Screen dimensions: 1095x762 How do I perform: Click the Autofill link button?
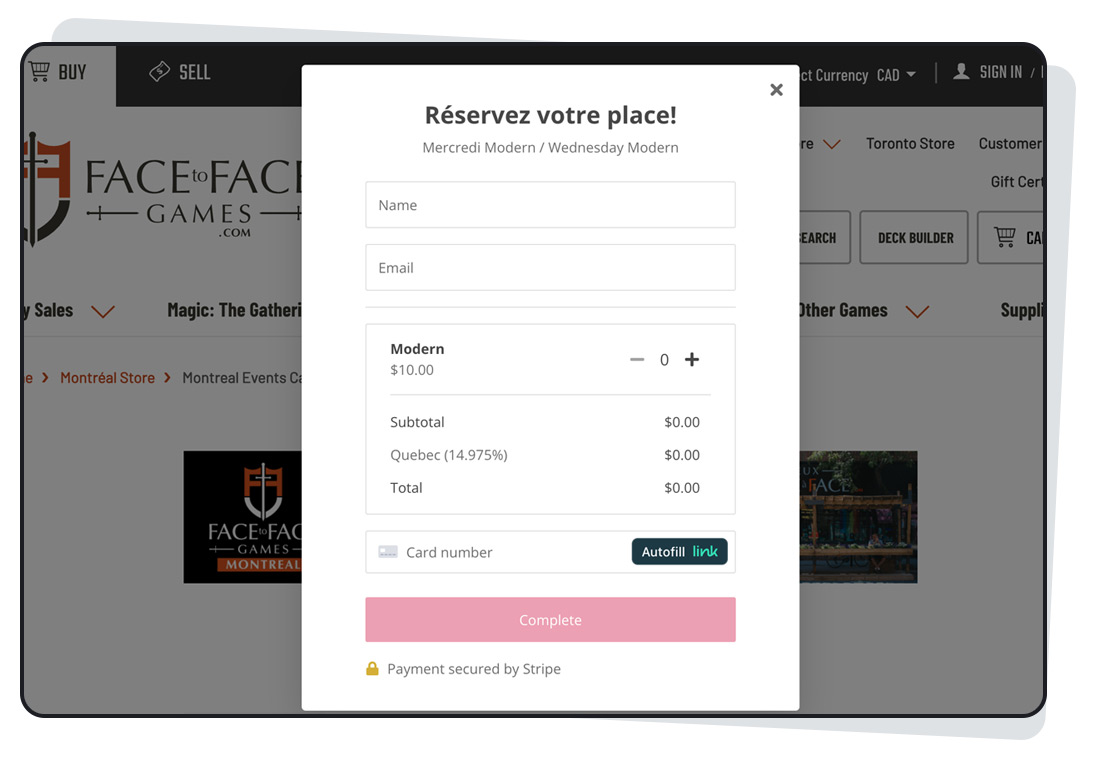point(679,552)
